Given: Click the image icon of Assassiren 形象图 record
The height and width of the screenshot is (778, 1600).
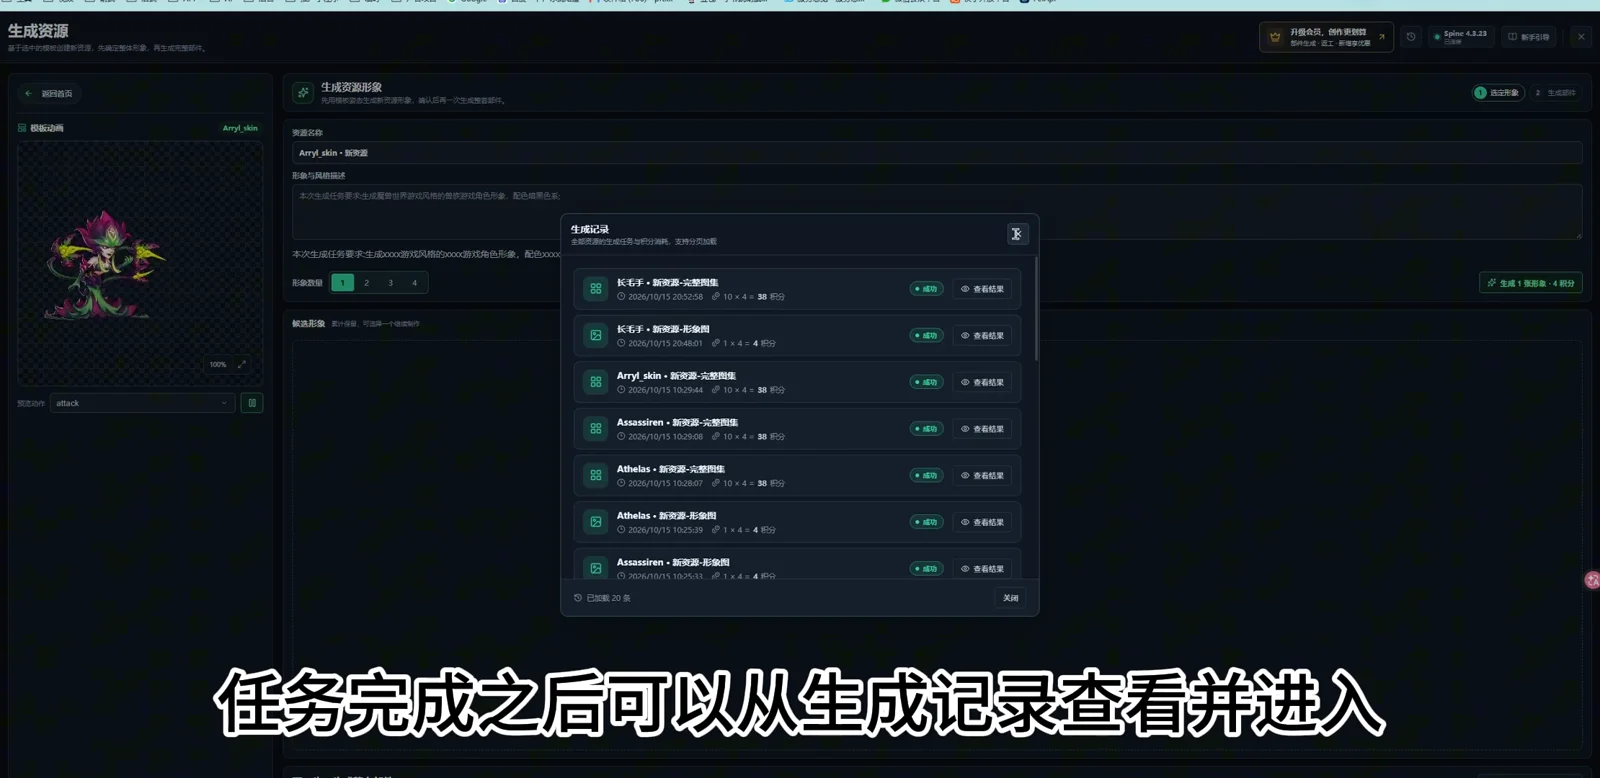Looking at the screenshot, I should click(596, 568).
